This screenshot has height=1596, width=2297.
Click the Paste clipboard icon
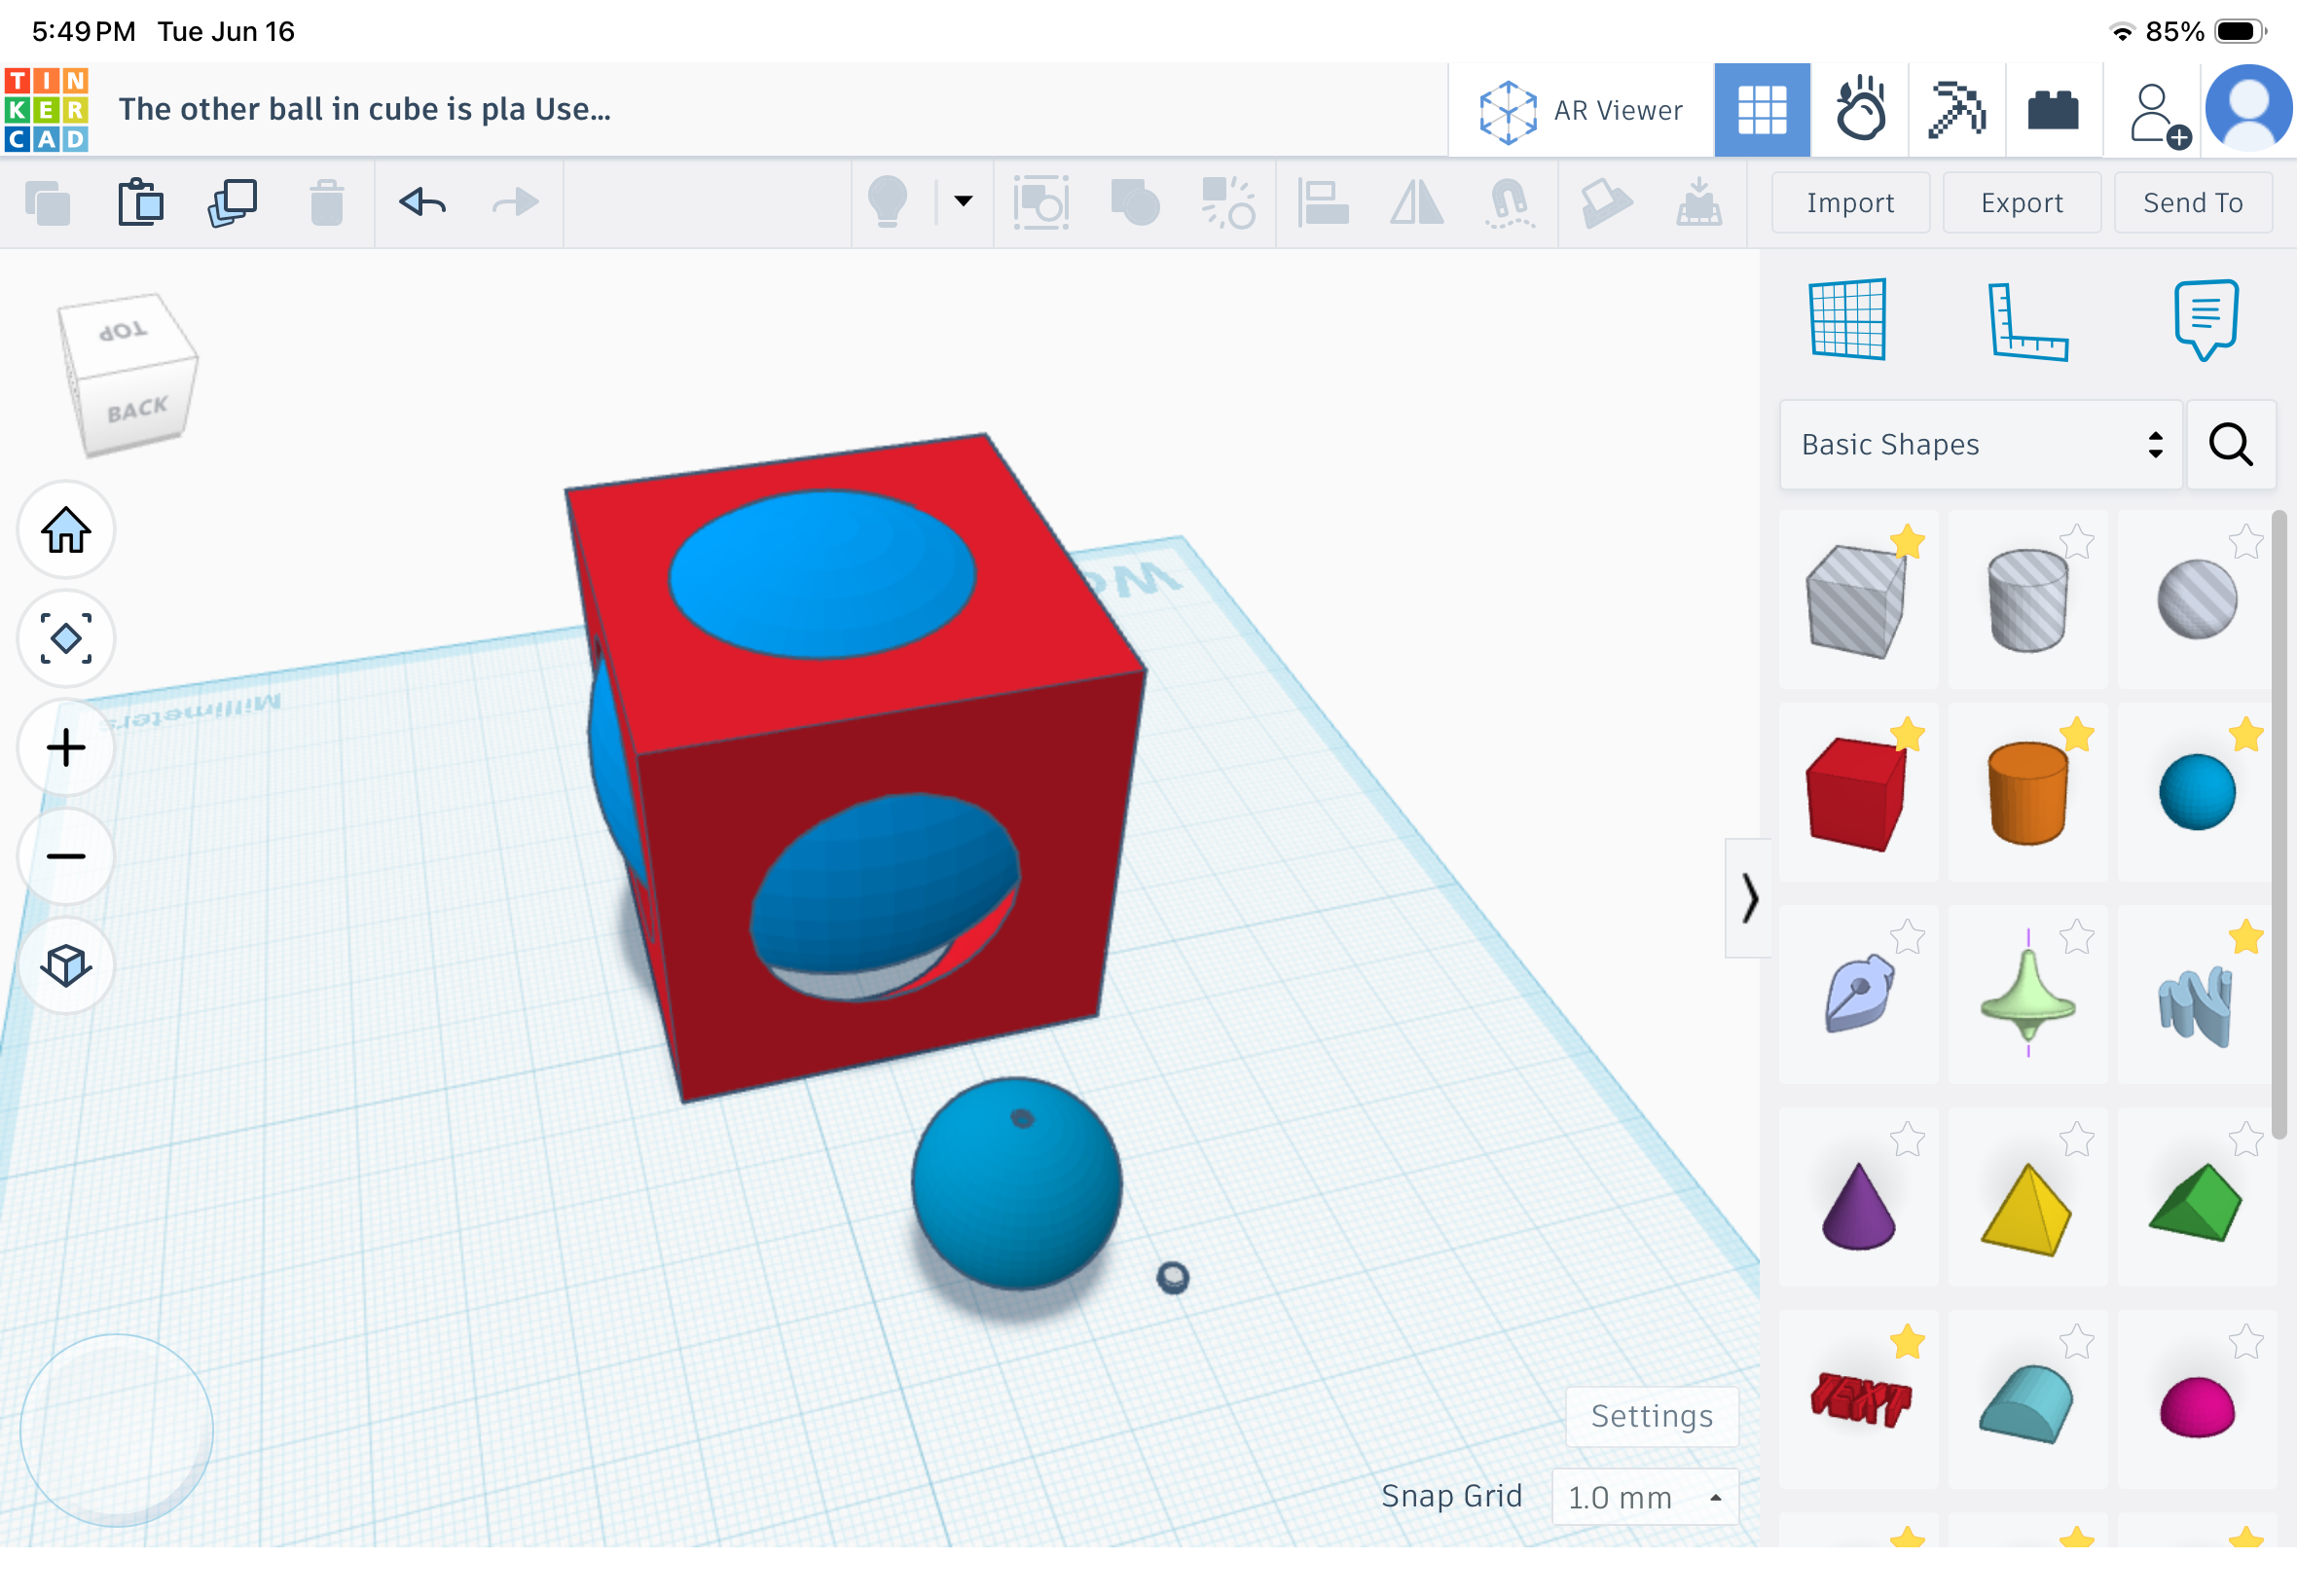click(140, 203)
